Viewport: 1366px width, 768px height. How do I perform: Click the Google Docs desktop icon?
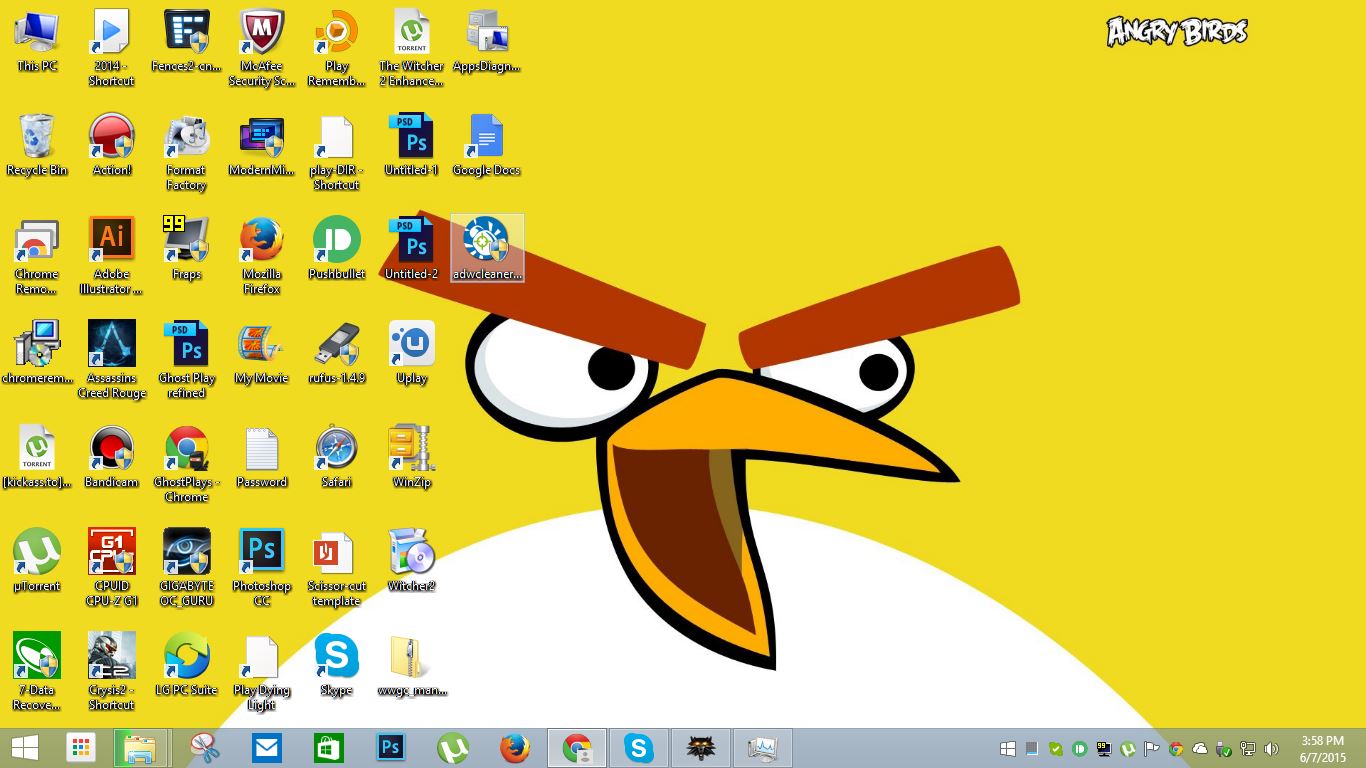486,139
